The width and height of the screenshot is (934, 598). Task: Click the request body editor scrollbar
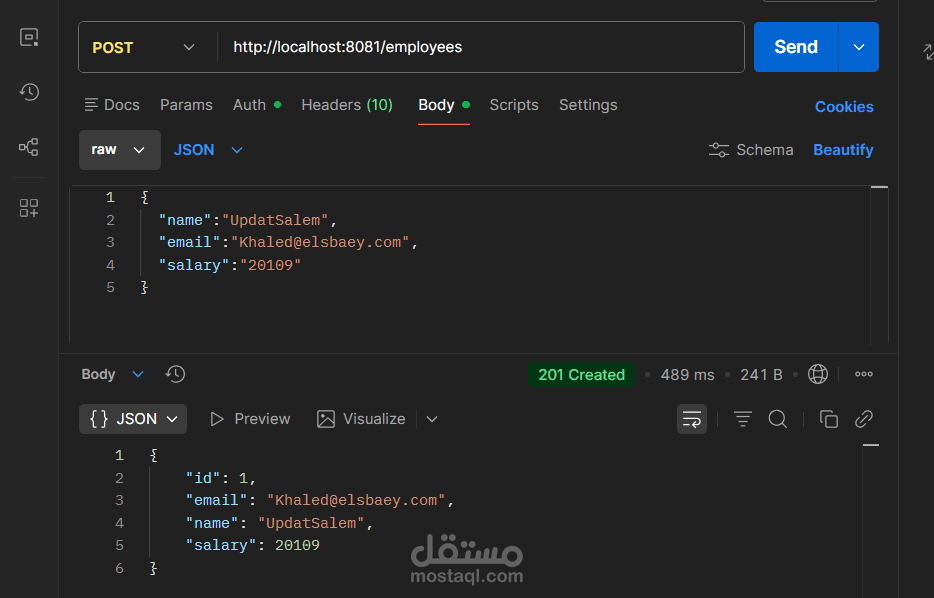coord(879,265)
